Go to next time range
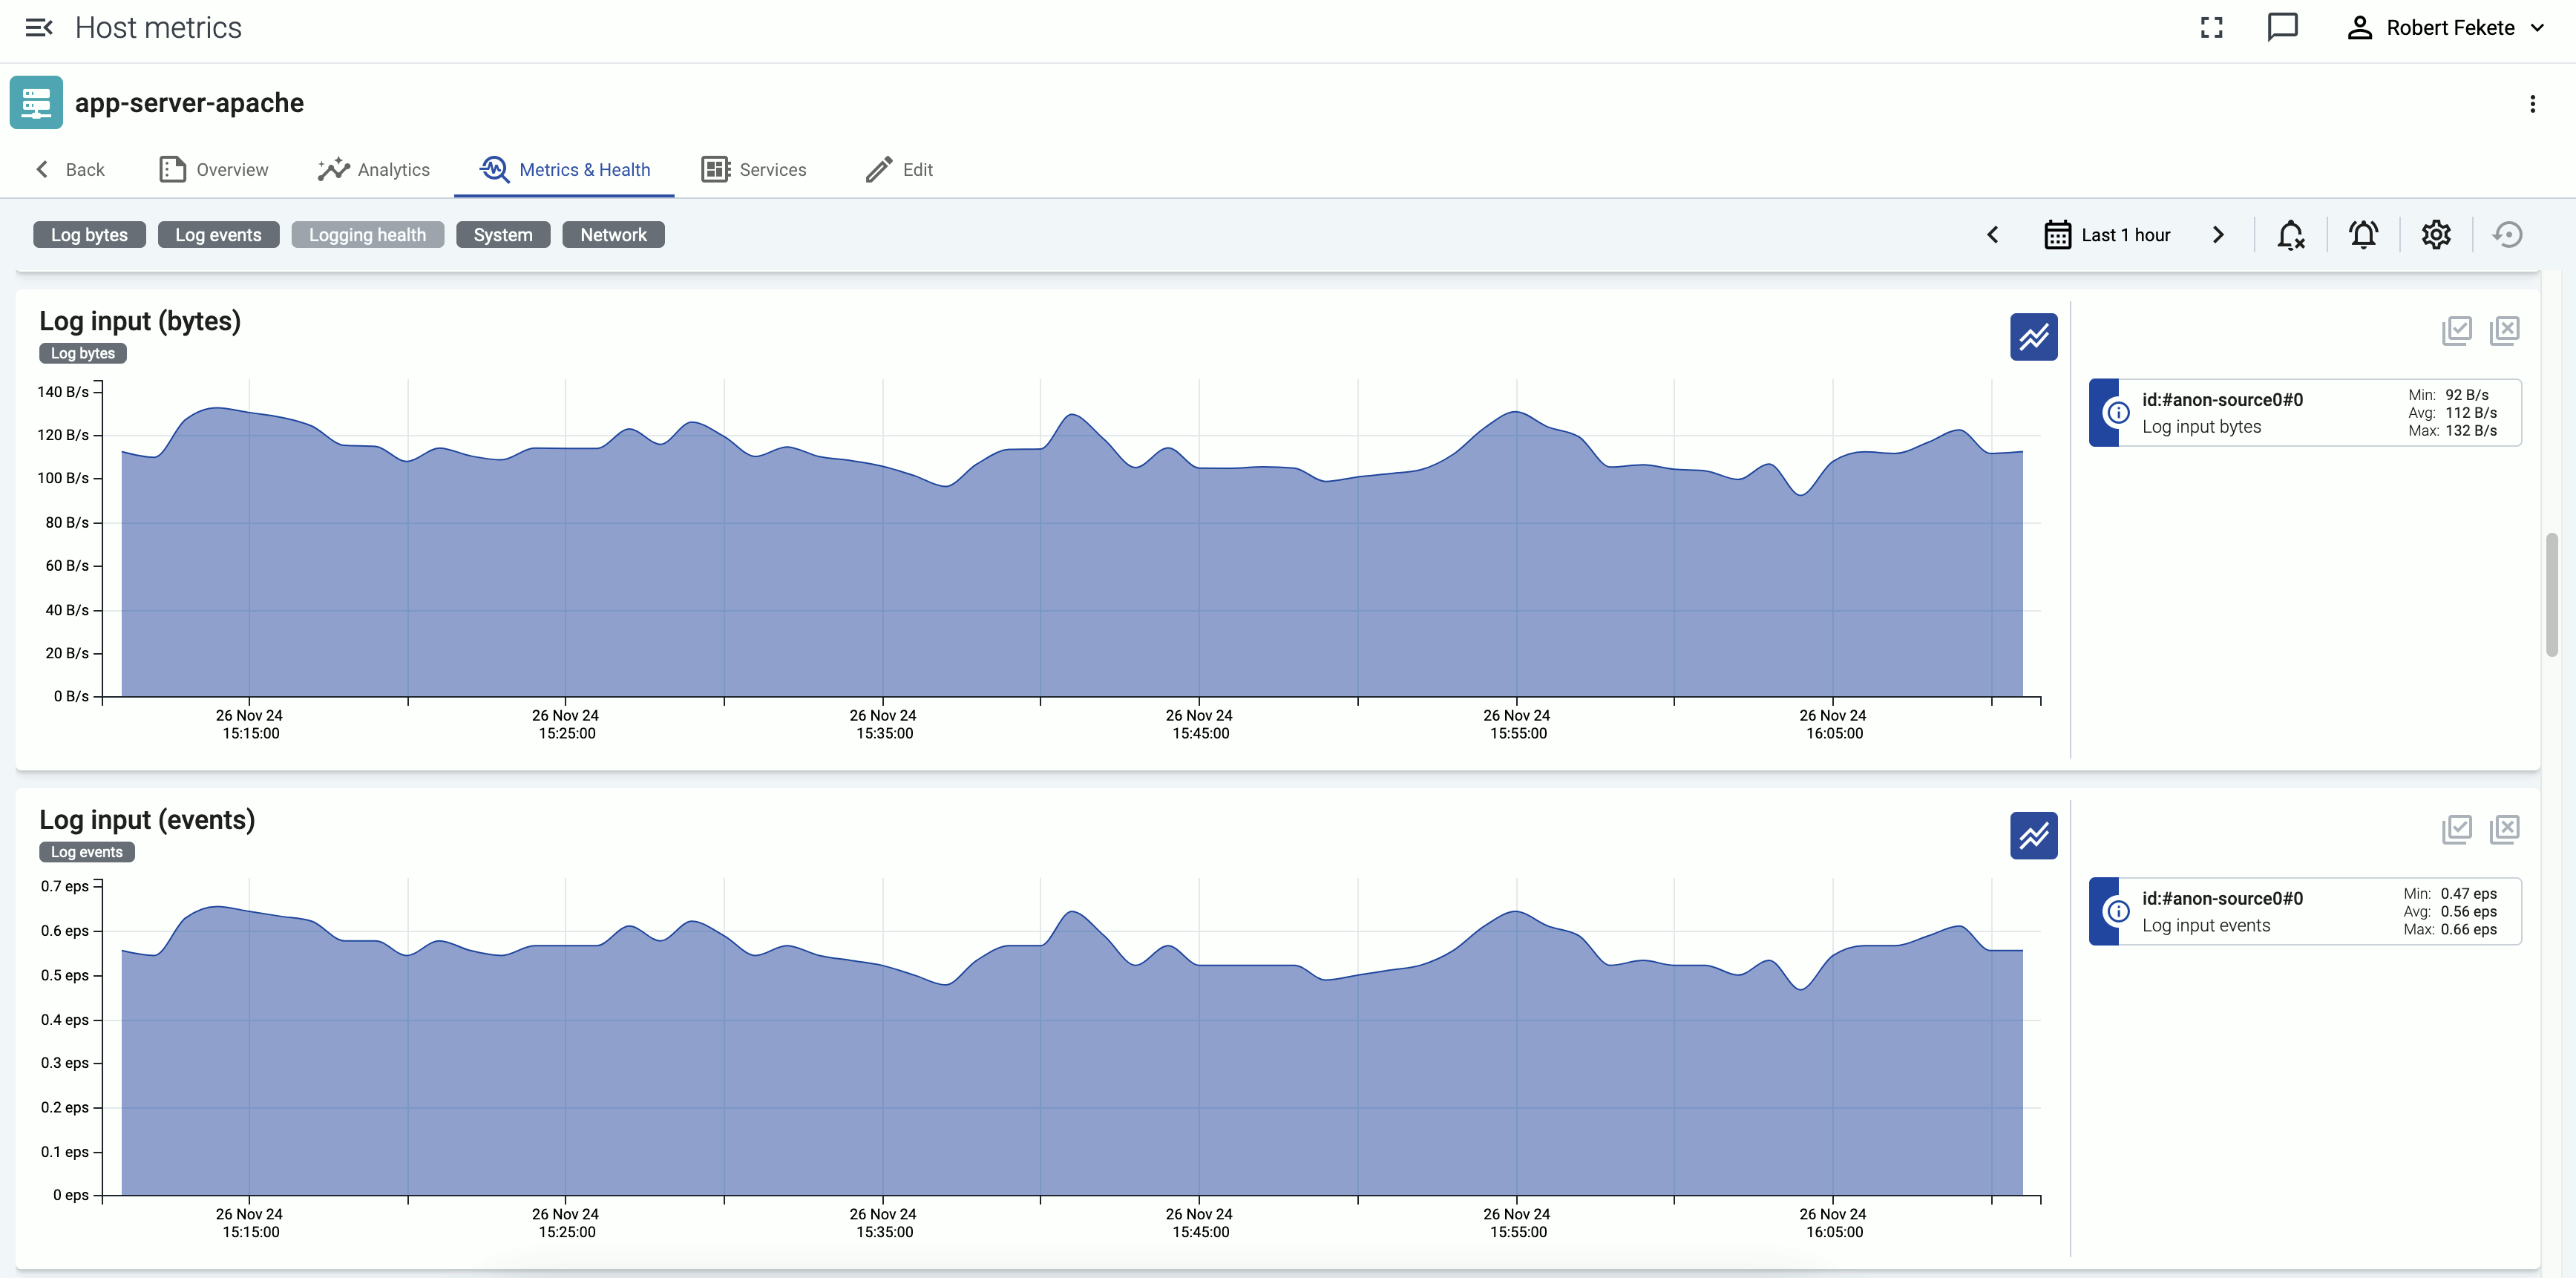This screenshot has height=1278, width=2576. [x=2218, y=235]
